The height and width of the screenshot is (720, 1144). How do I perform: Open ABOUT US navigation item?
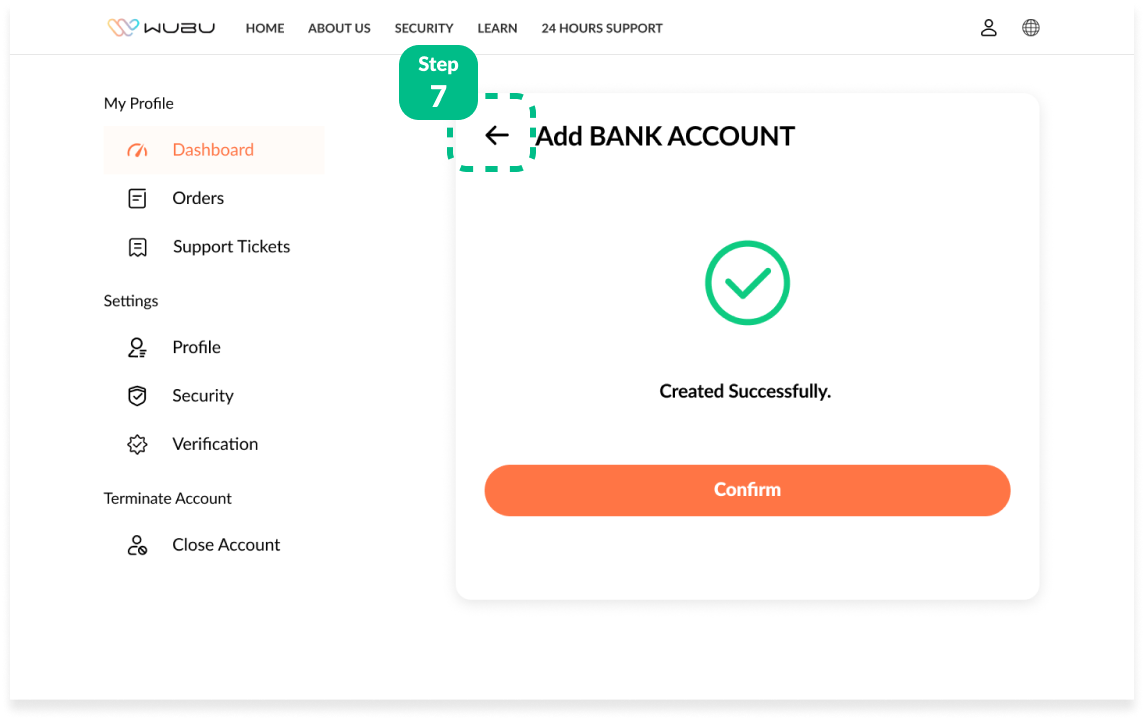pos(339,28)
